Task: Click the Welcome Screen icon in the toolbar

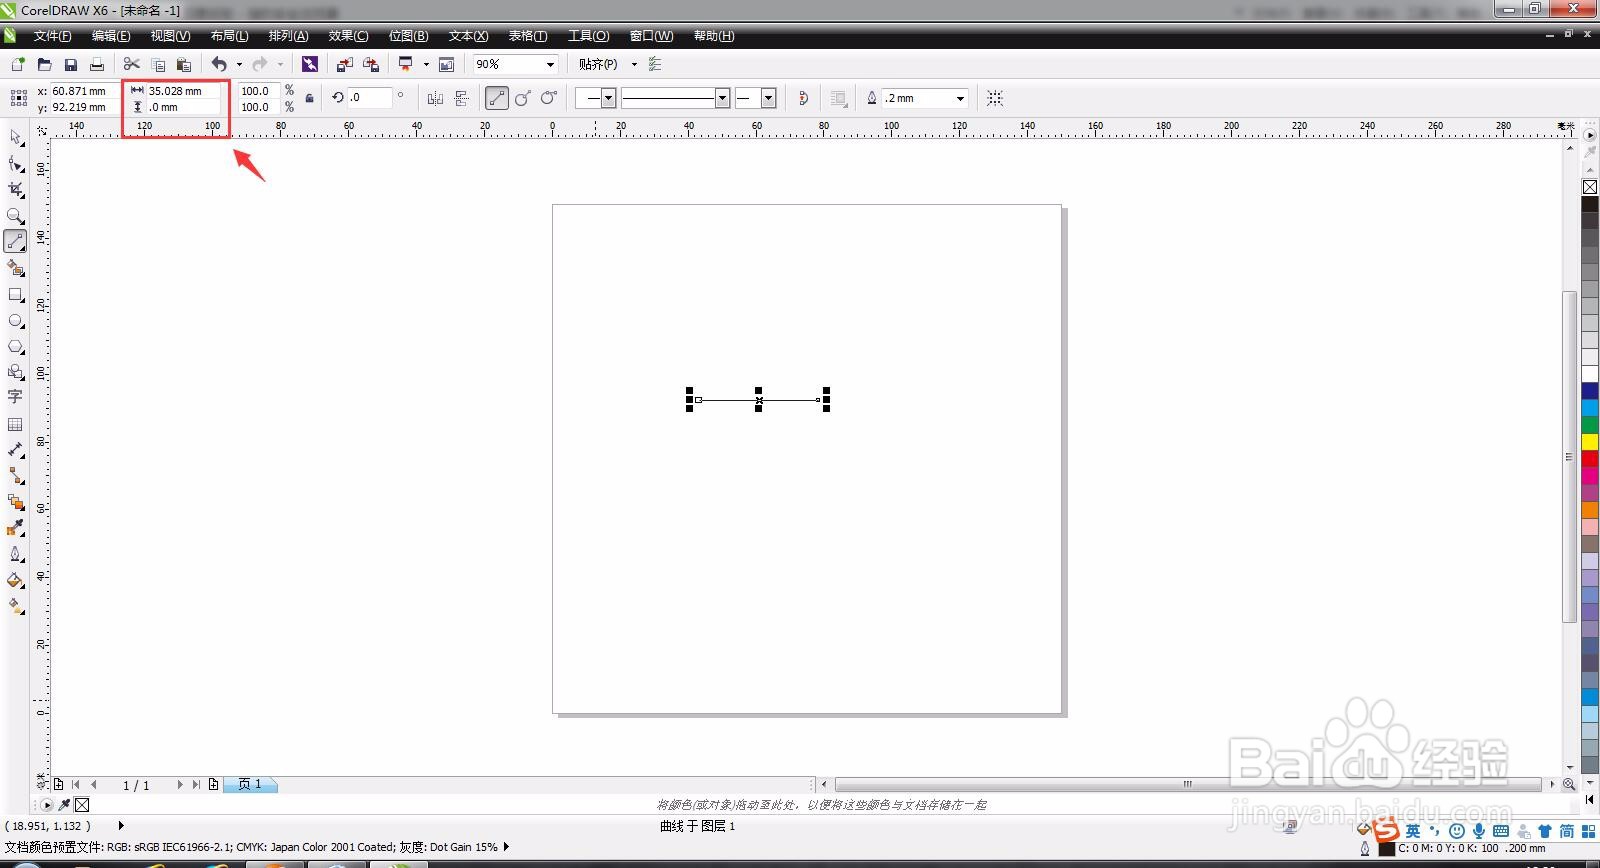Action: (x=446, y=64)
